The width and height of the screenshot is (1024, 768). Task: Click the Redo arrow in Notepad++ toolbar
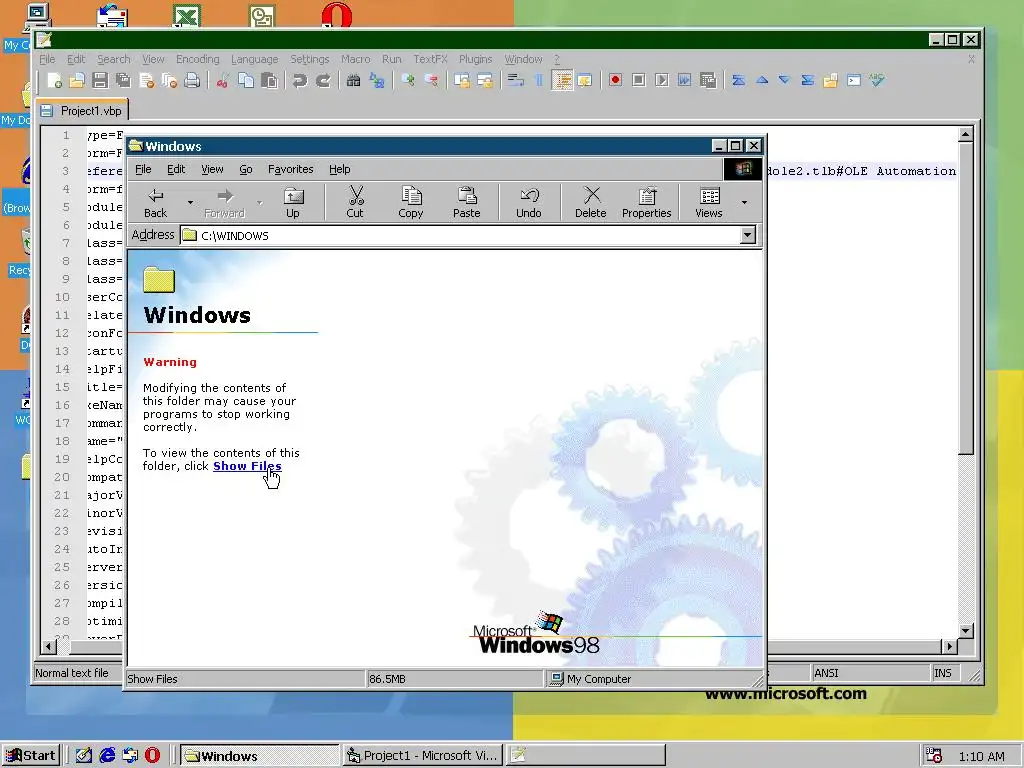[x=323, y=81]
